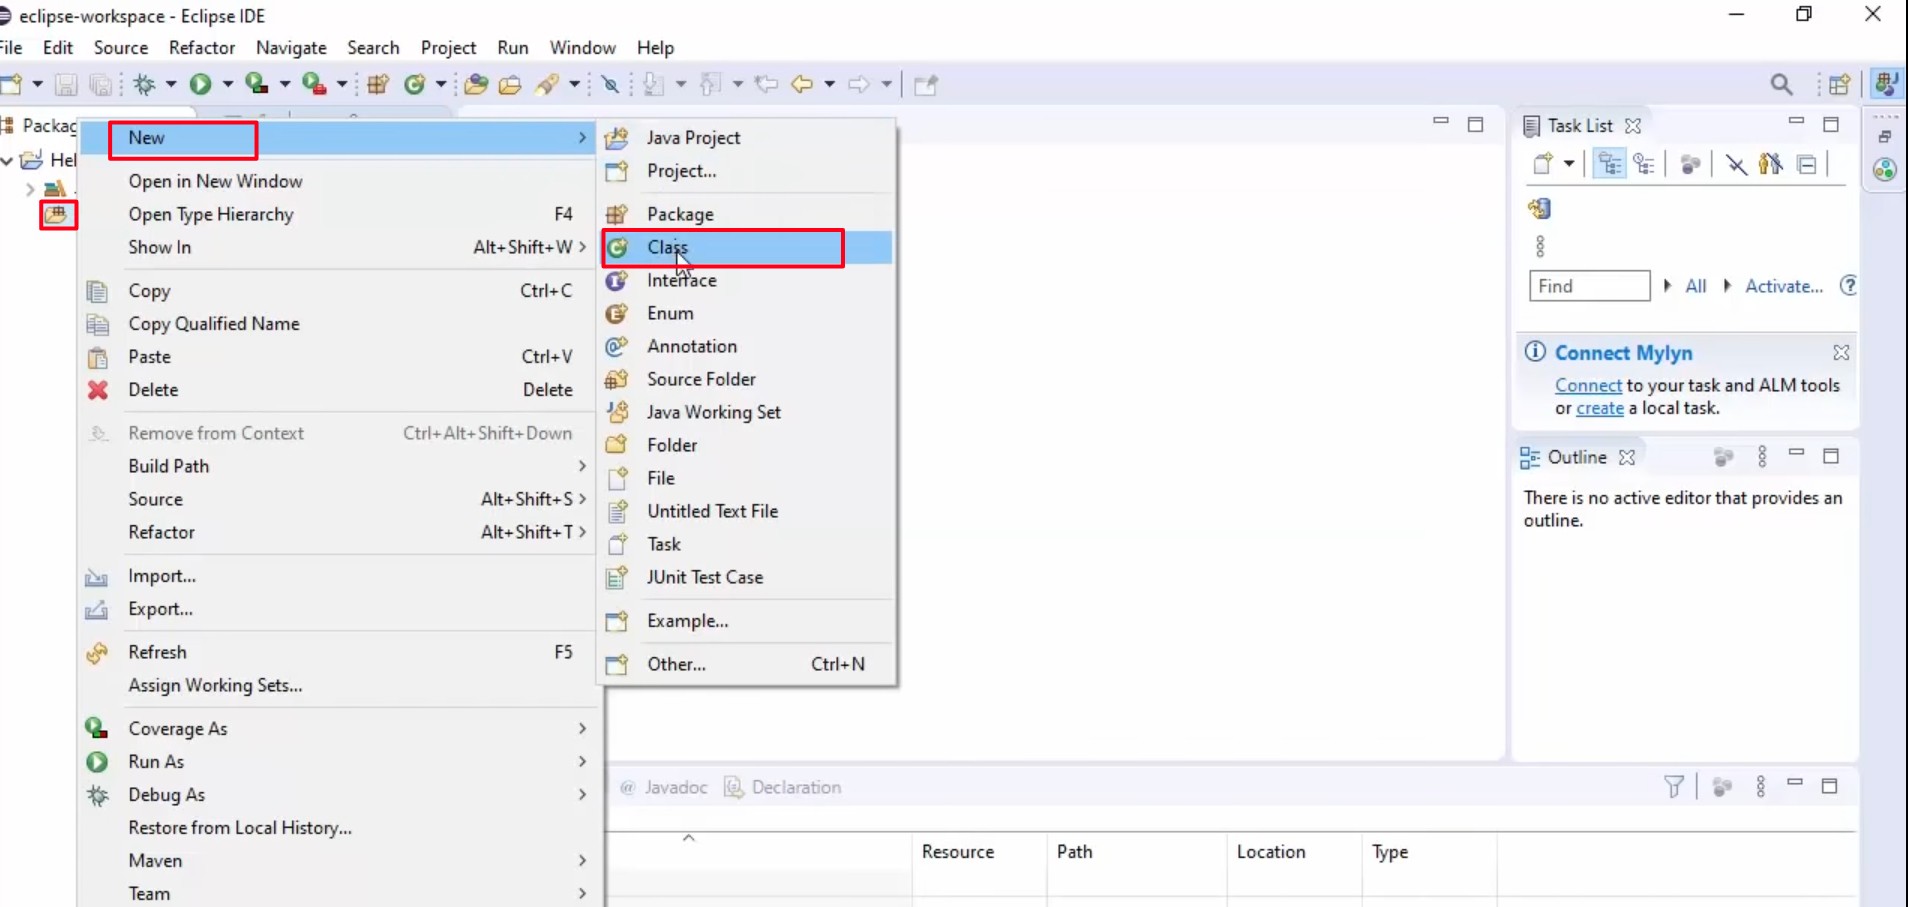Click the Outline view menu dots

[1762, 457]
